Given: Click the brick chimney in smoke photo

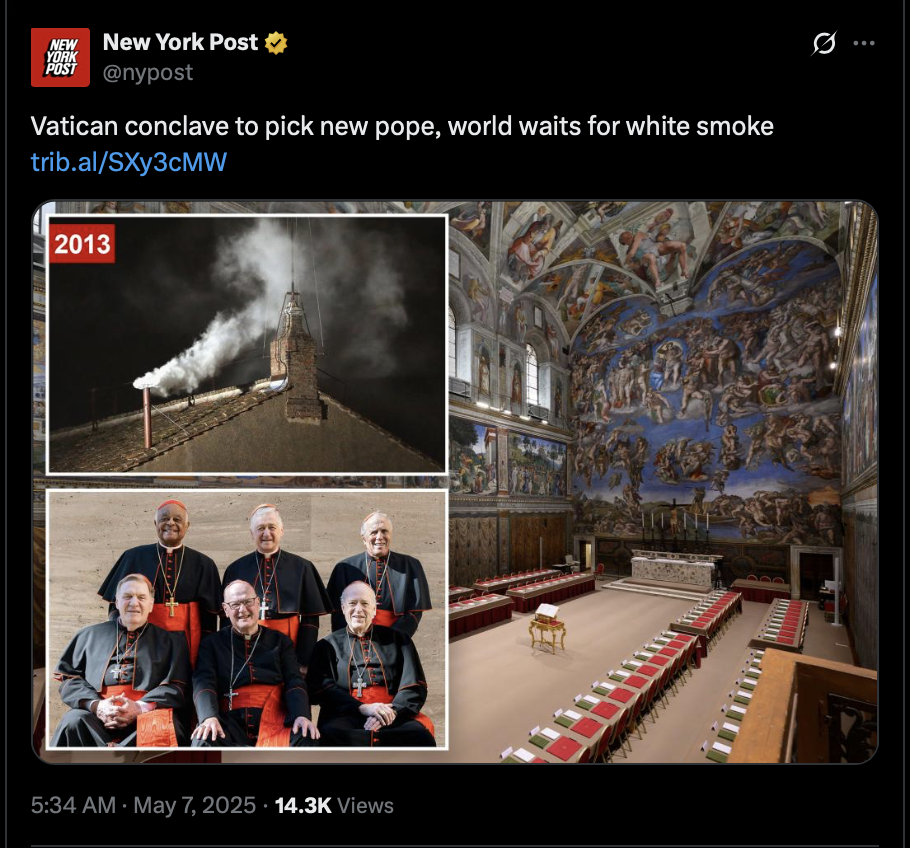Looking at the screenshot, I should (296, 360).
